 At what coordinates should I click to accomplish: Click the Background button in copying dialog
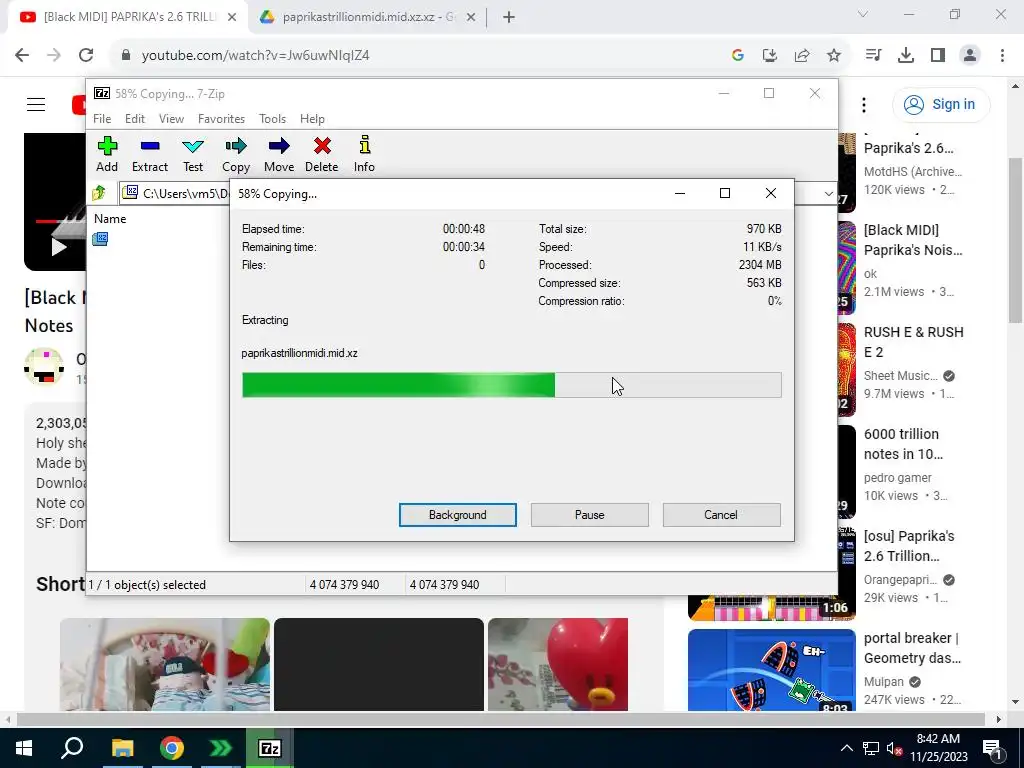coord(457,515)
